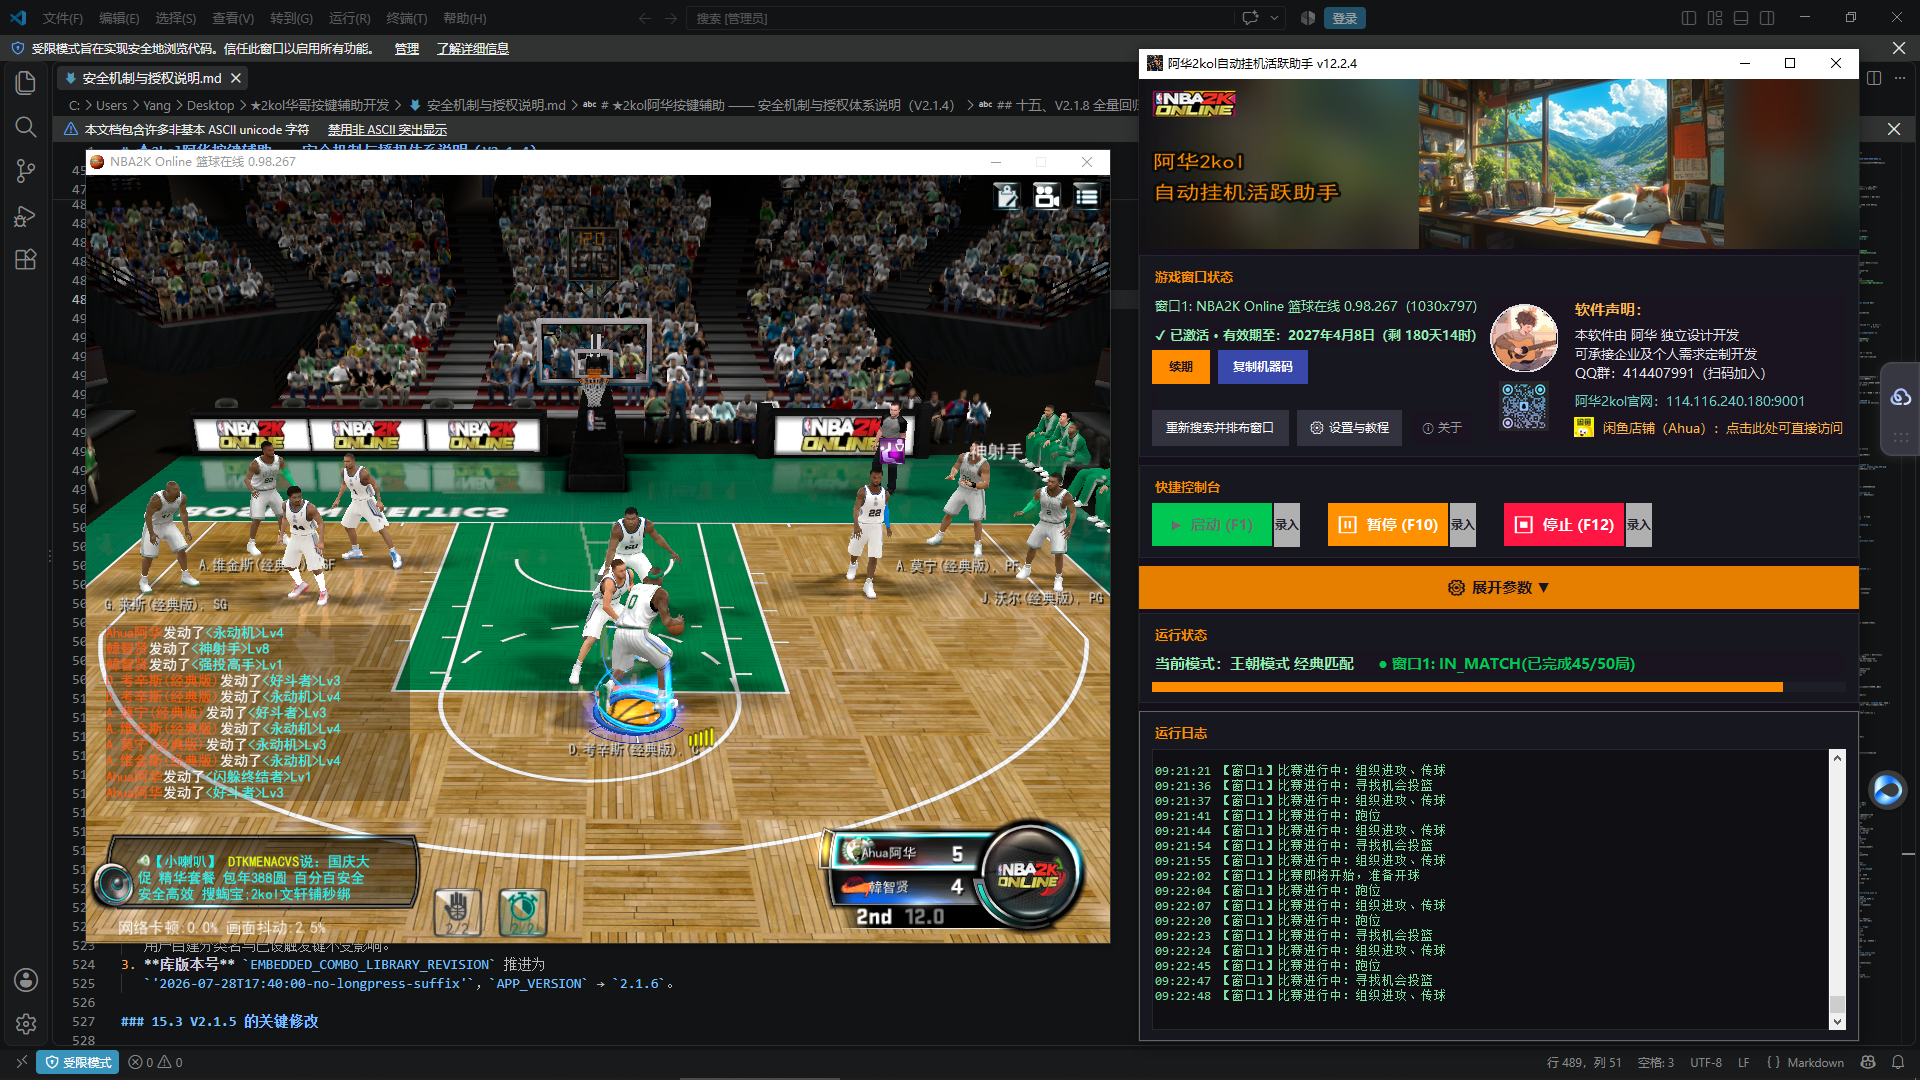Open the Explorer view in activity bar
This screenshot has width=1920, height=1080.
point(26,83)
